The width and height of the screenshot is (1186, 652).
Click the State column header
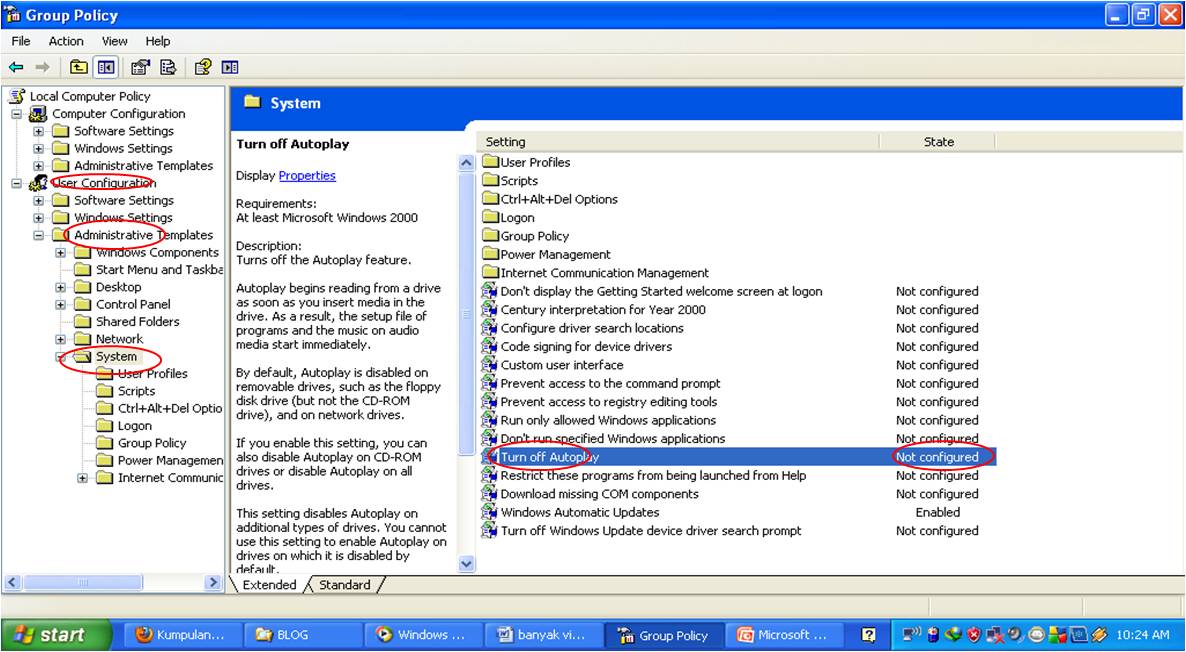click(x=938, y=141)
